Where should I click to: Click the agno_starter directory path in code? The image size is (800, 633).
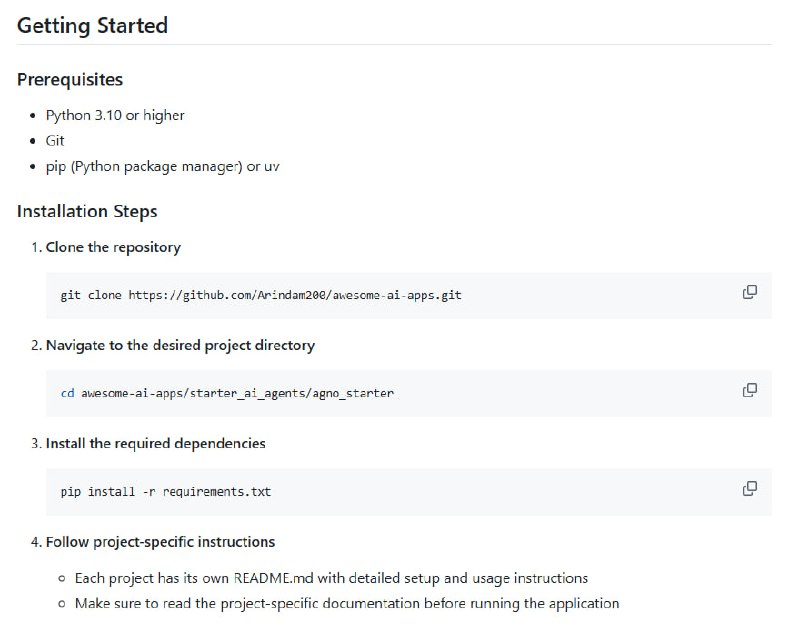point(237,393)
